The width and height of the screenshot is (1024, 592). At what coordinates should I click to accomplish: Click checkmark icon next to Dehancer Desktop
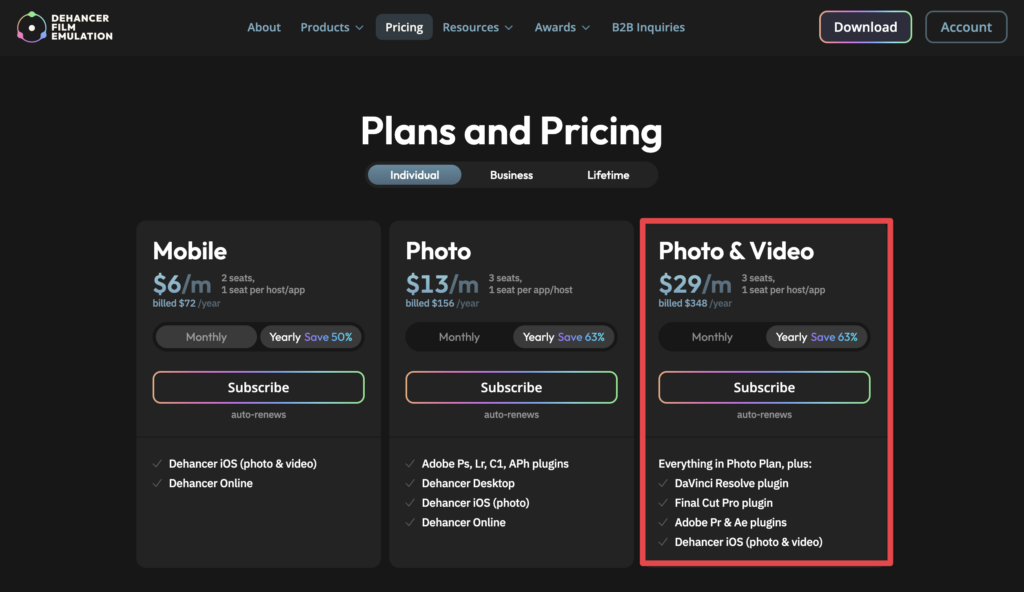(410, 484)
